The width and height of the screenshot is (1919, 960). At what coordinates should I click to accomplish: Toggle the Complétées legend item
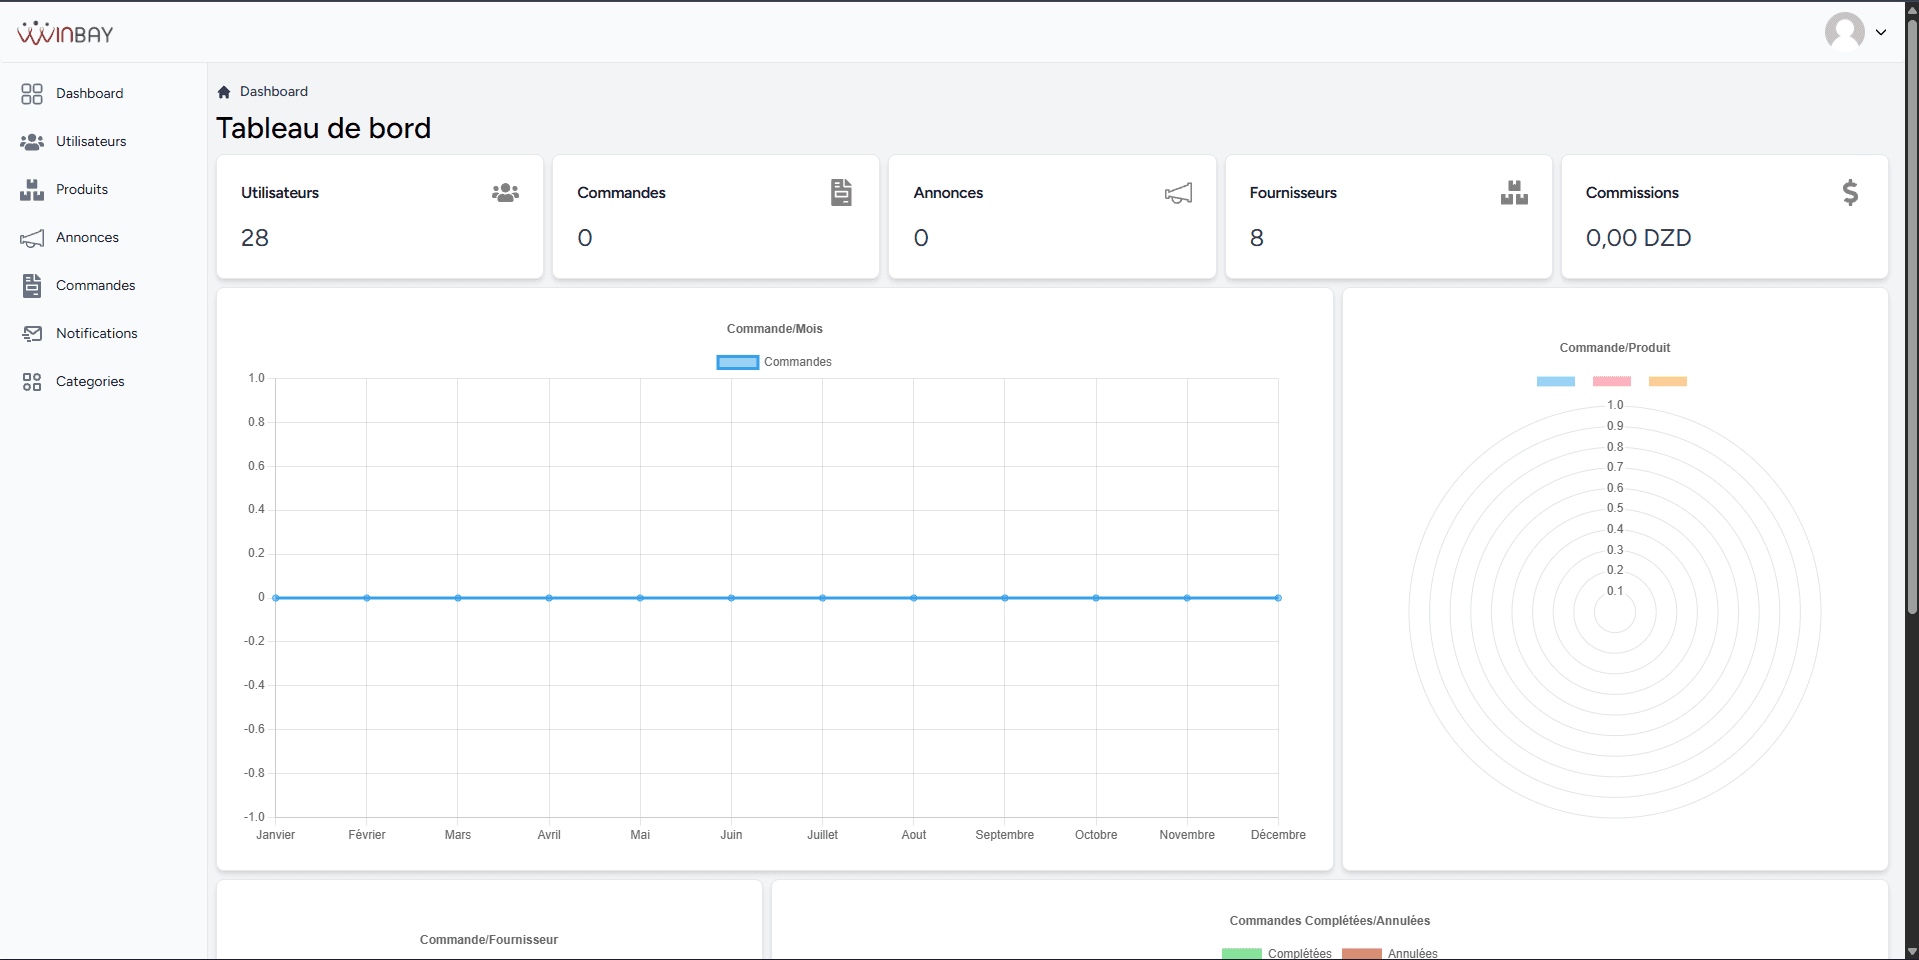[1277, 954]
